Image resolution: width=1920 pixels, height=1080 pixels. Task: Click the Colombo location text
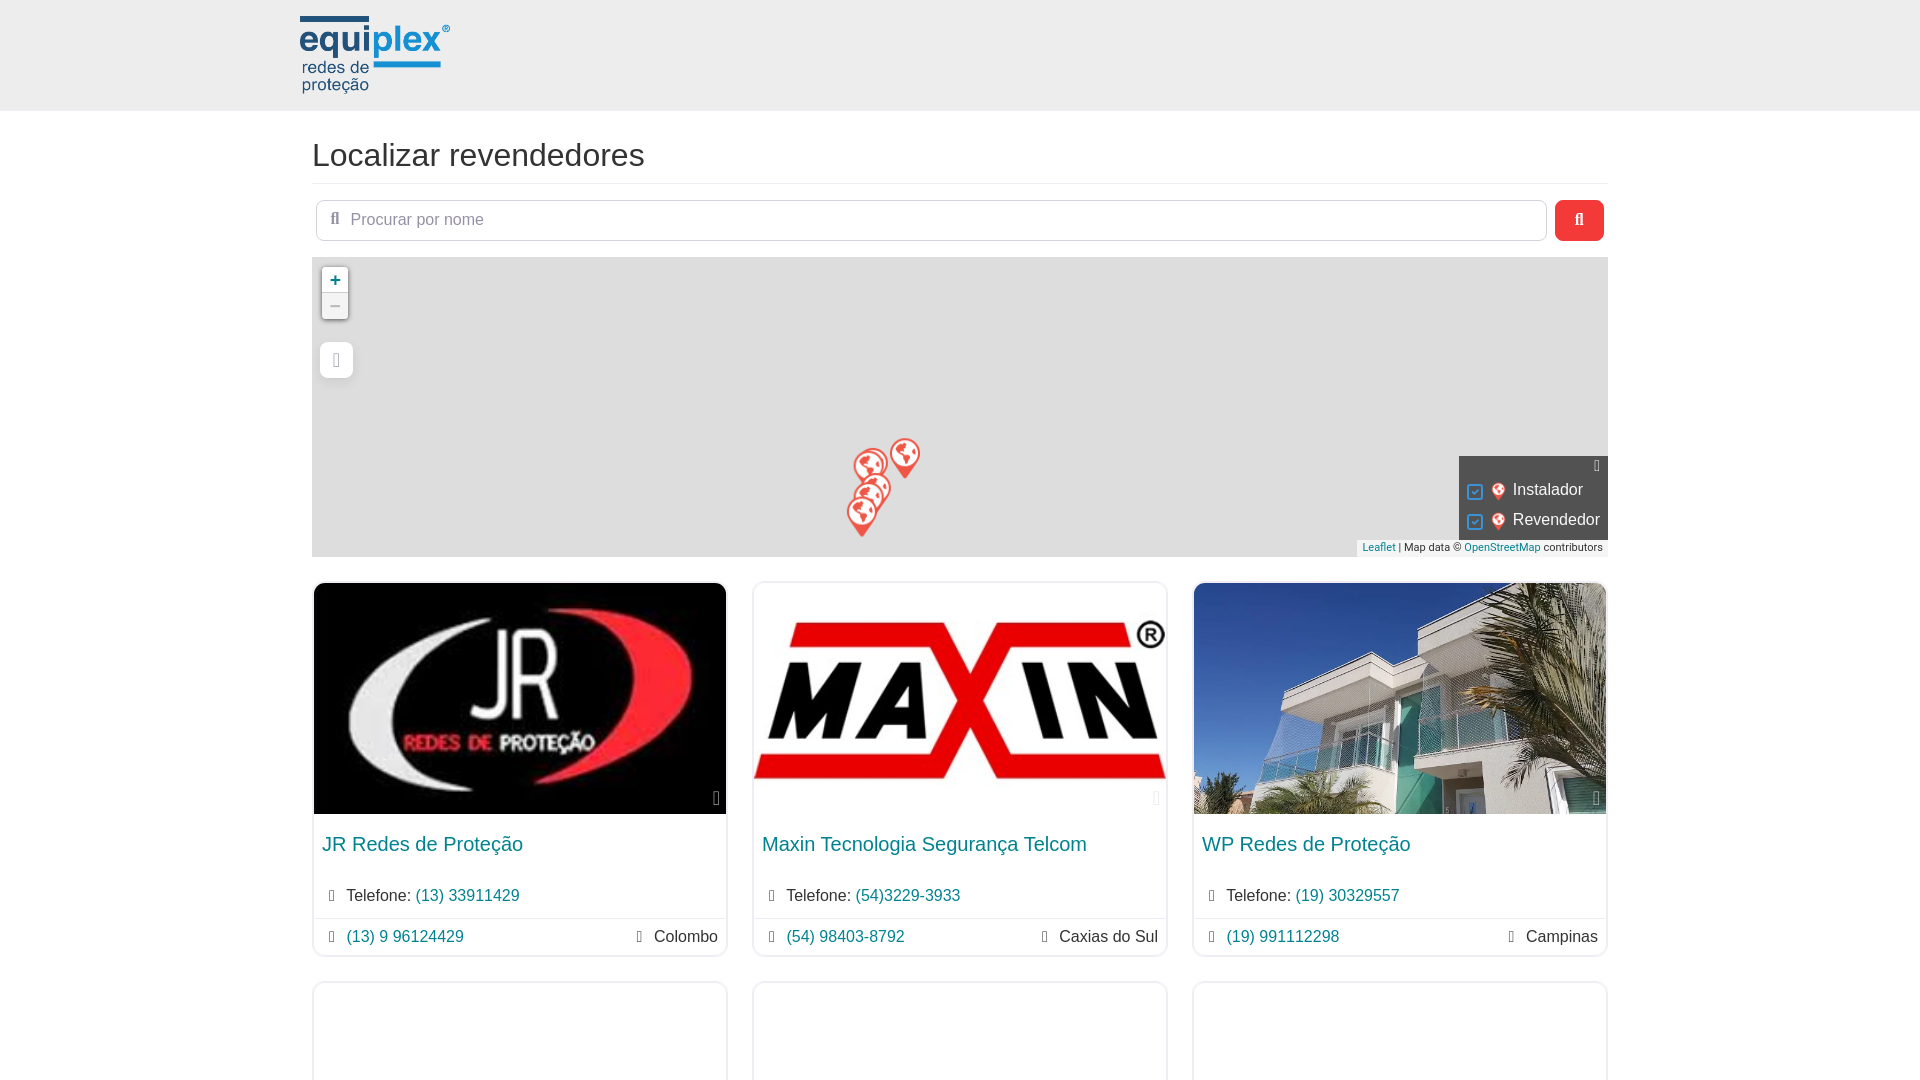point(686,937)
